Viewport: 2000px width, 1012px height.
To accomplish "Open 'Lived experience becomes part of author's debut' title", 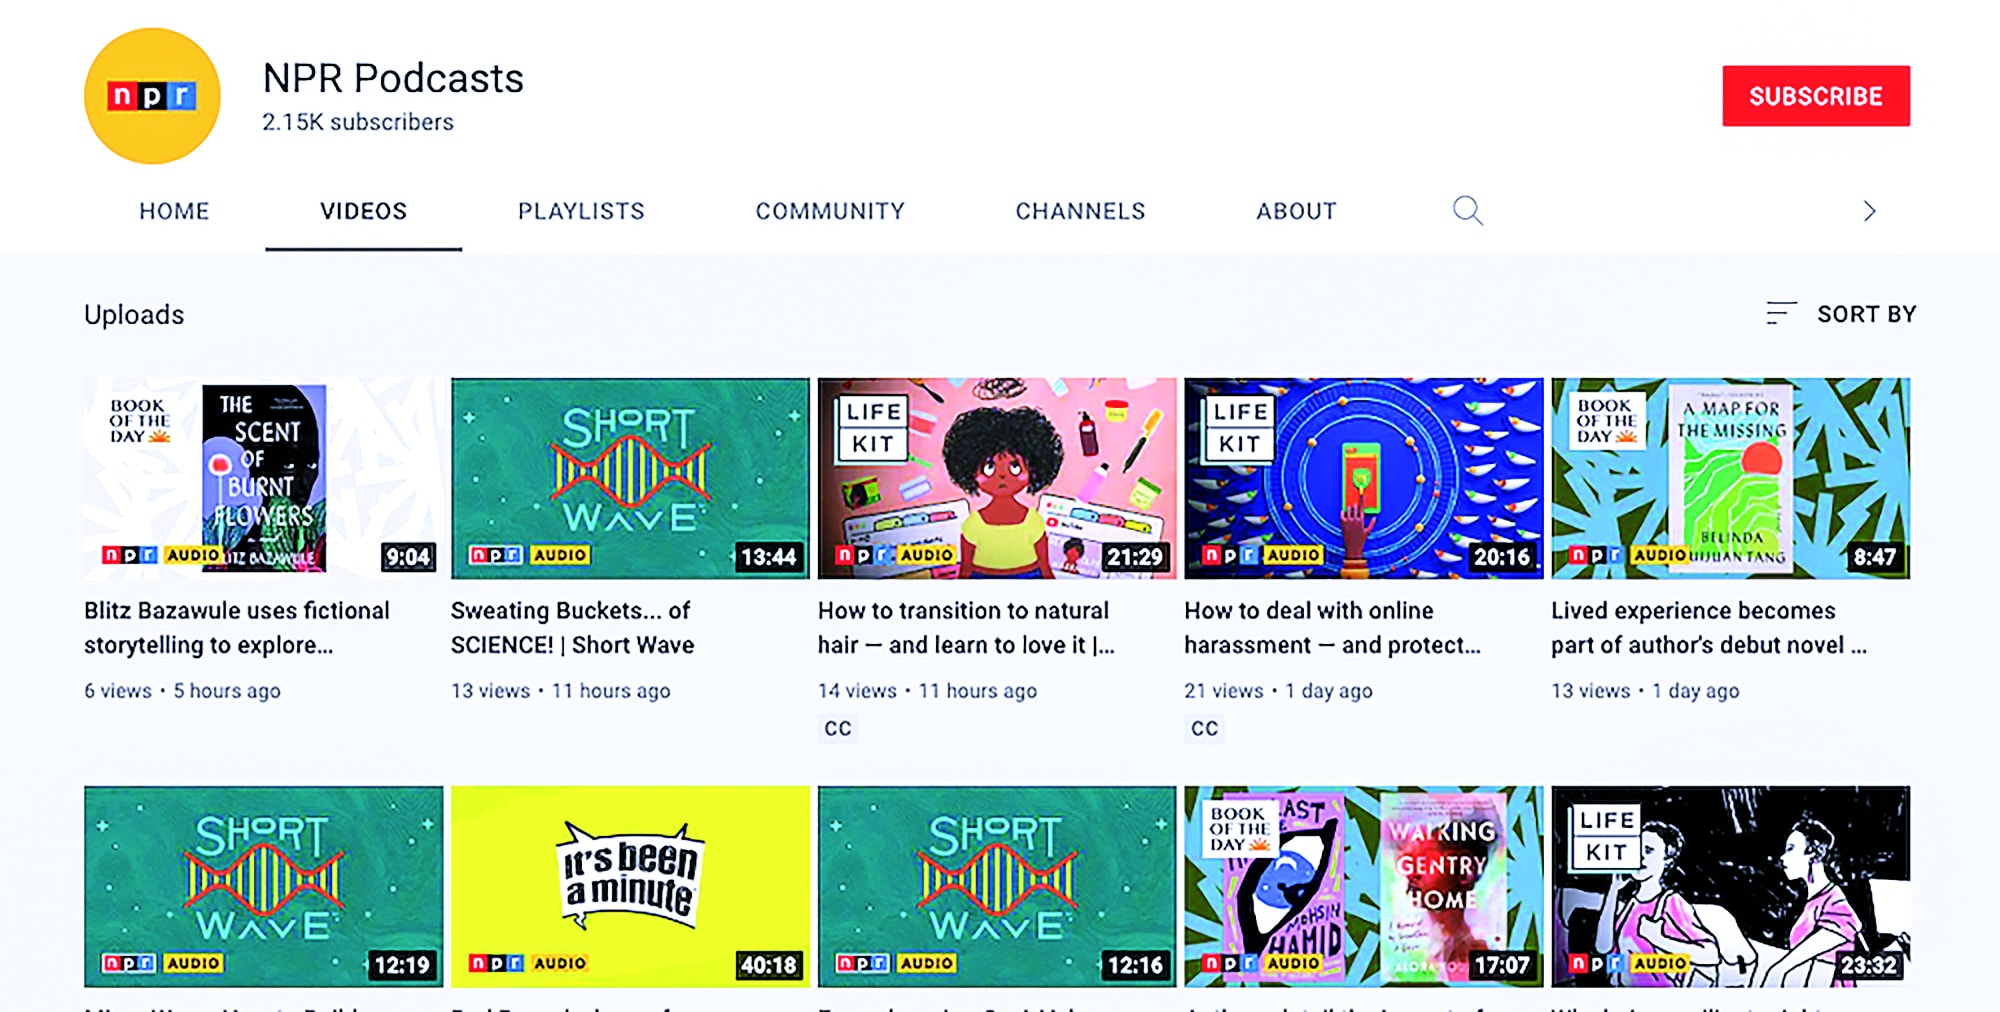I will [x=1709, y=628].
